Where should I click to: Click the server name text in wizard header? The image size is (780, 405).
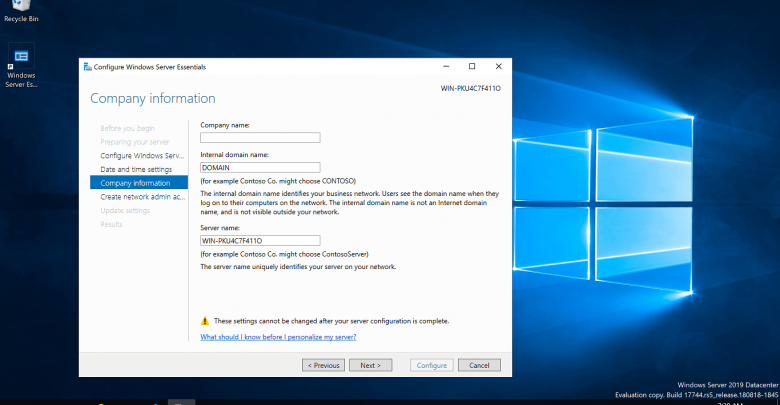tap(471, 89)
